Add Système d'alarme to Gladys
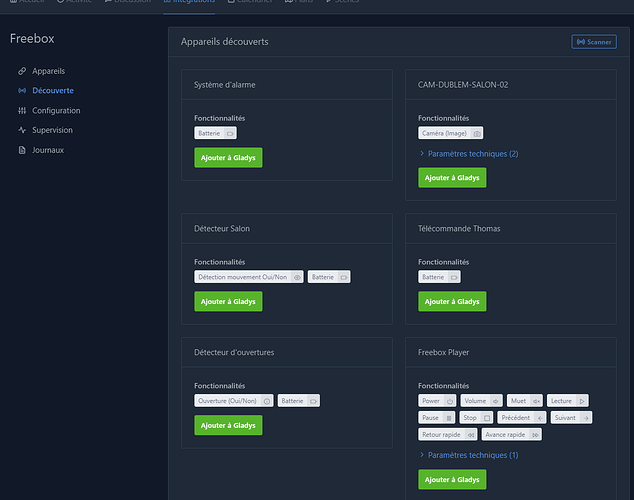 tap(228, 158)
